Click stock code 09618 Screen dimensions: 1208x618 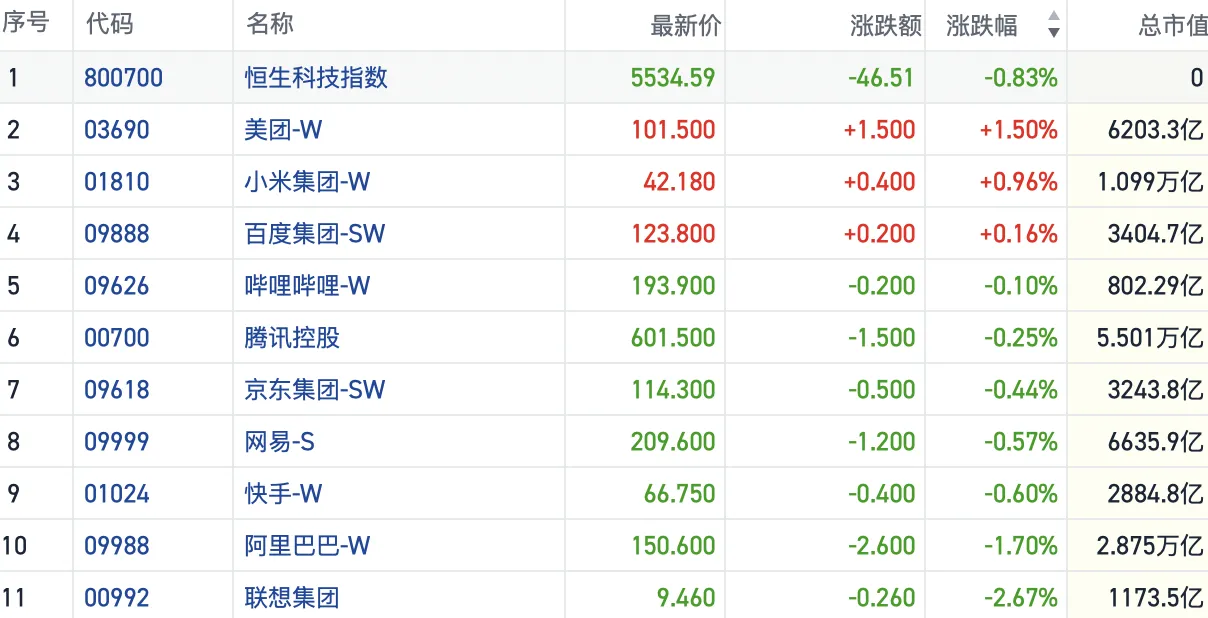(117, 389)
